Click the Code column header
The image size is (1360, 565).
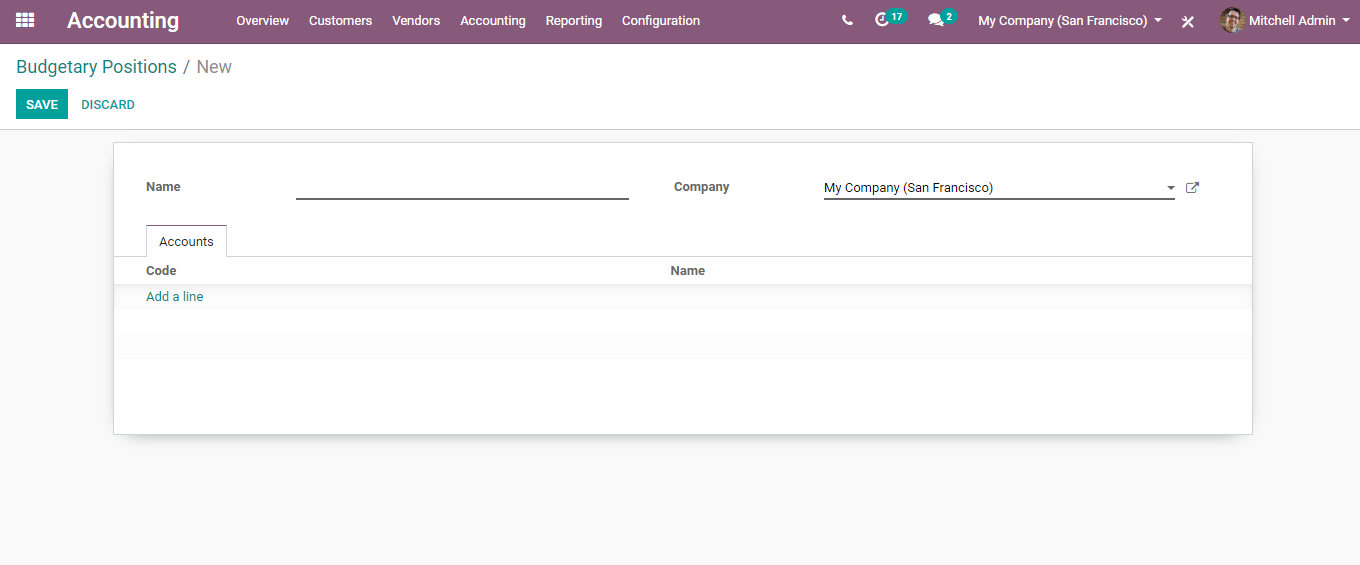[161, 270]
